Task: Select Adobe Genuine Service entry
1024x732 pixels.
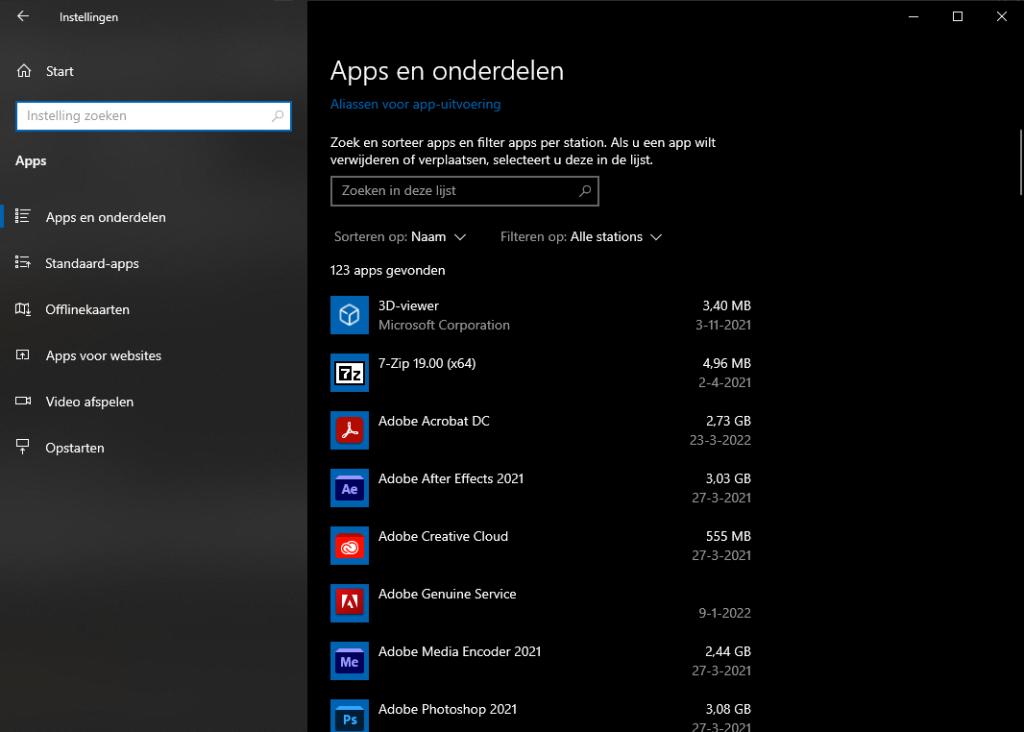Action: point(447,594)
